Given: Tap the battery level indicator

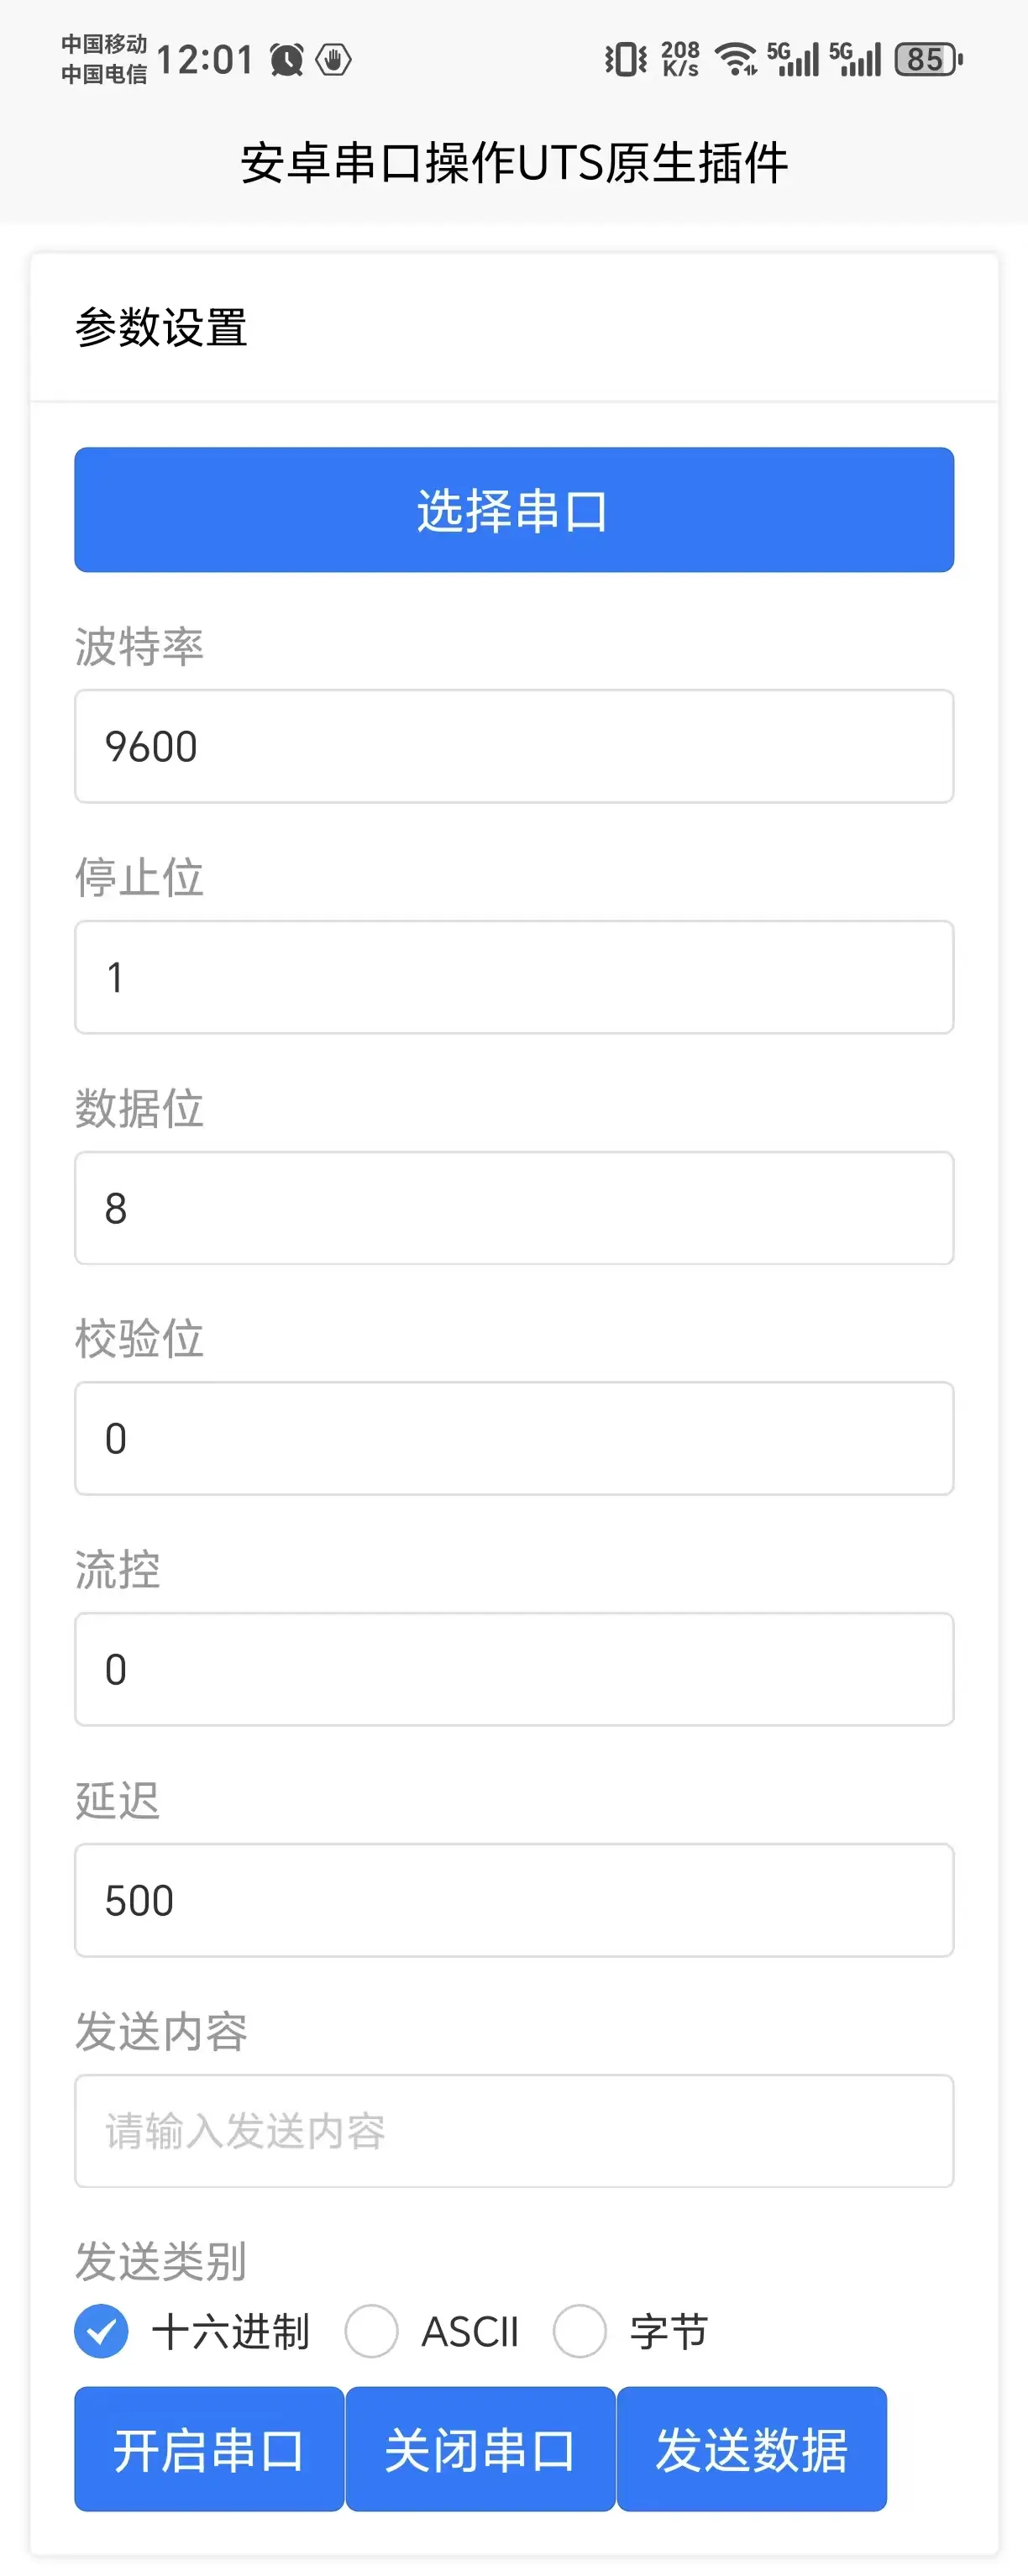Looking at the screenshot, I should point(929,59).
